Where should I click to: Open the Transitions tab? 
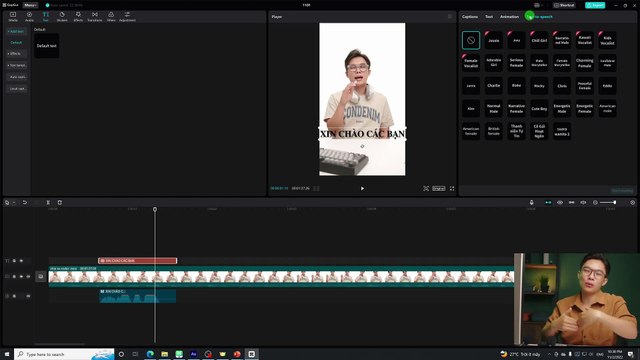(95, 16)
